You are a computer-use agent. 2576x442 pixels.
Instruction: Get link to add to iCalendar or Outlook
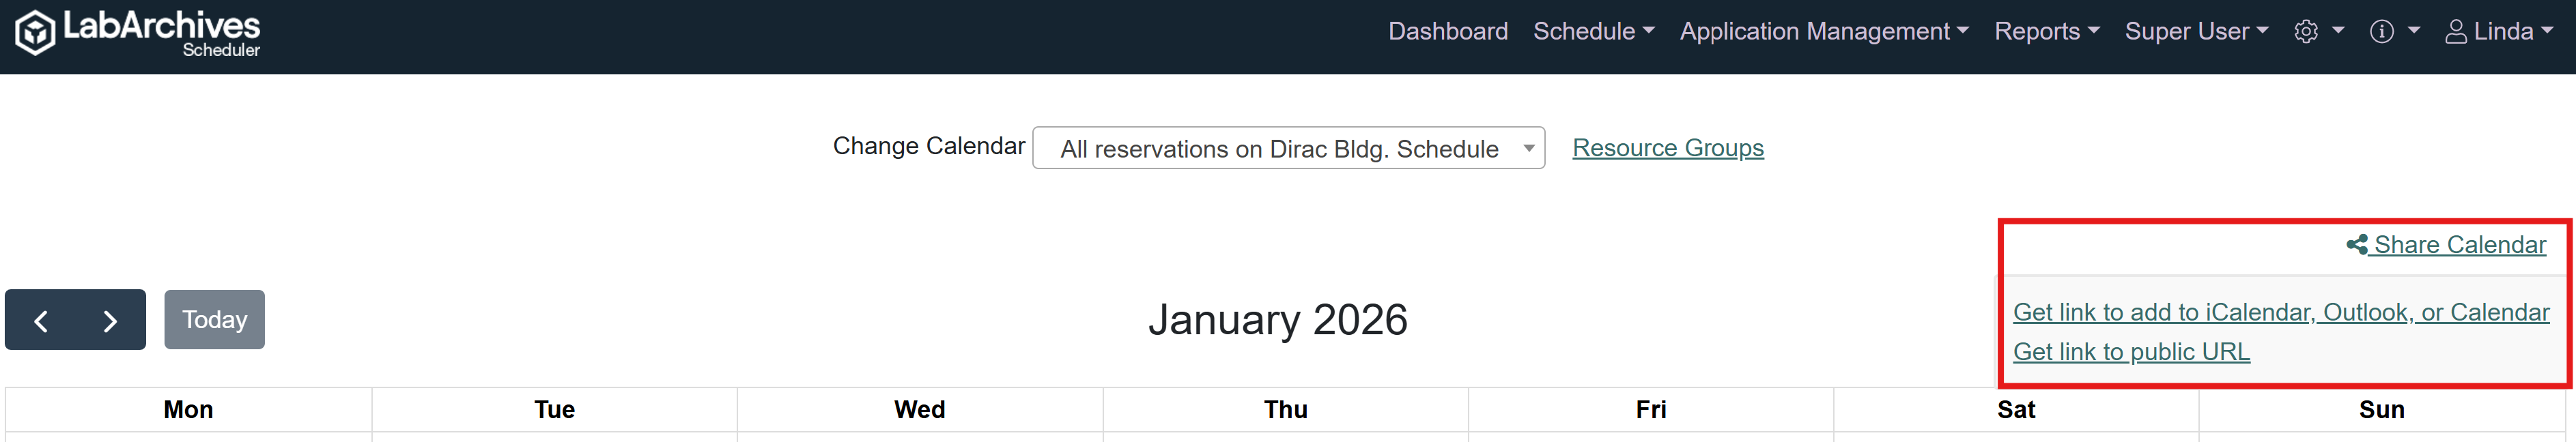click(x=2280, y=312)
